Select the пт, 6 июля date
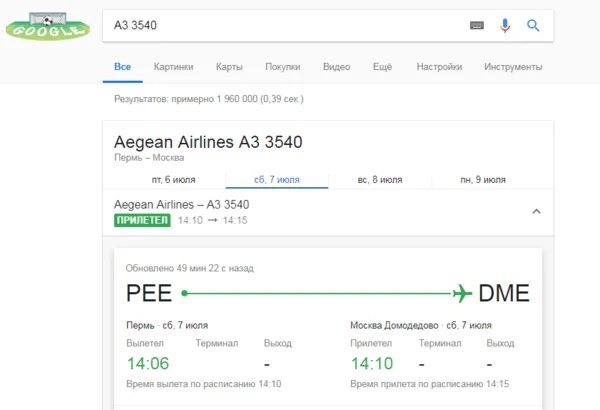The width and height of the screenshot is (600, 410). [173, 180]
